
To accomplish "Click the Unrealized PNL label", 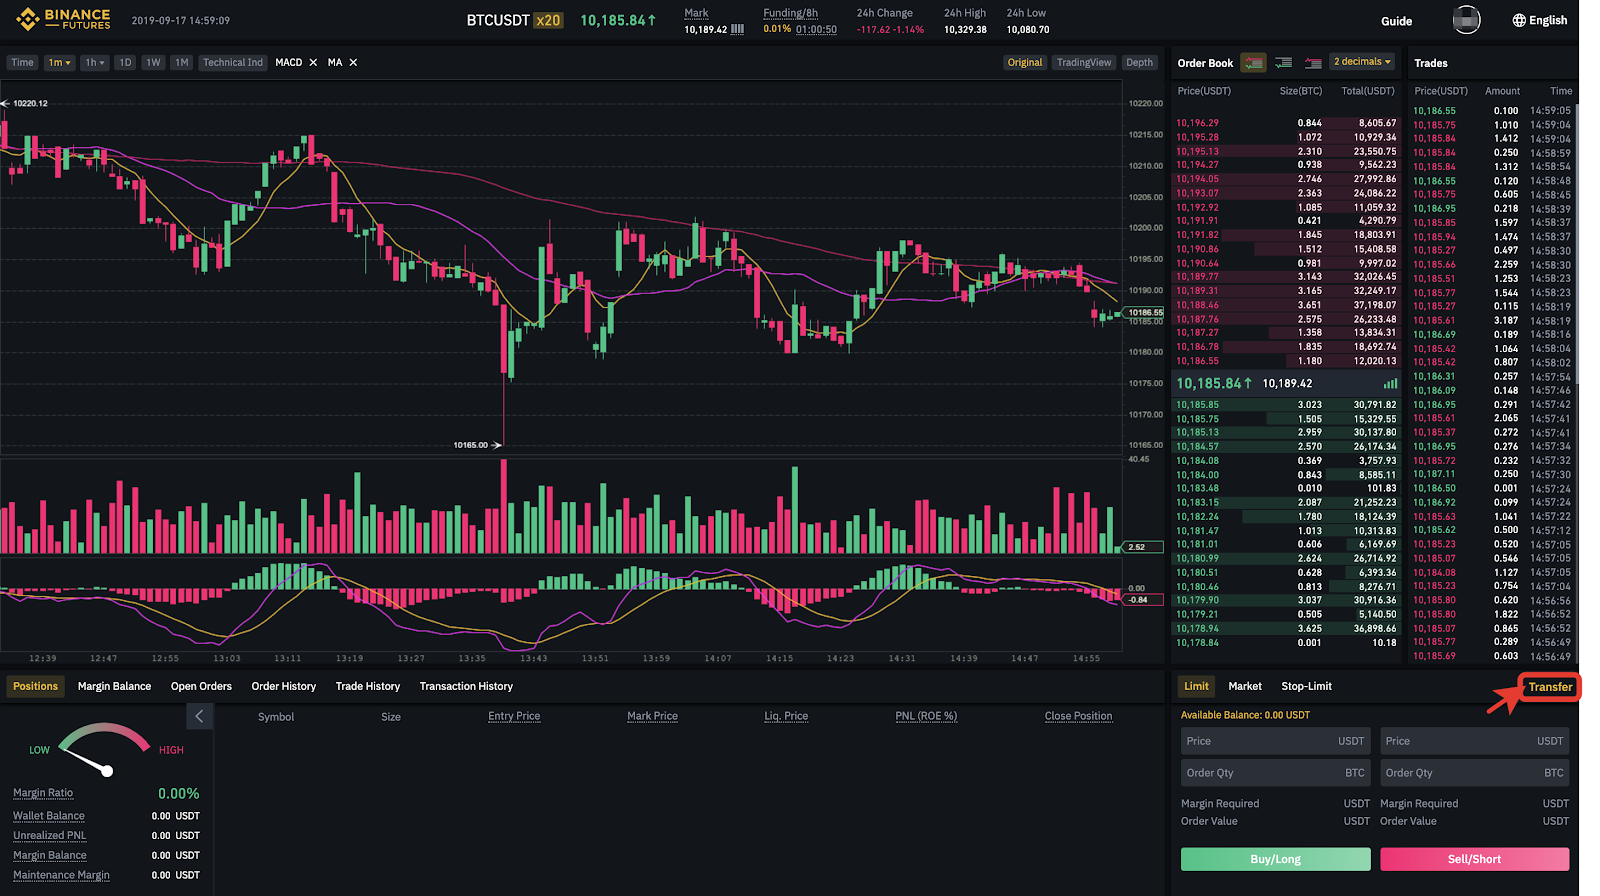I will [49, 836].
